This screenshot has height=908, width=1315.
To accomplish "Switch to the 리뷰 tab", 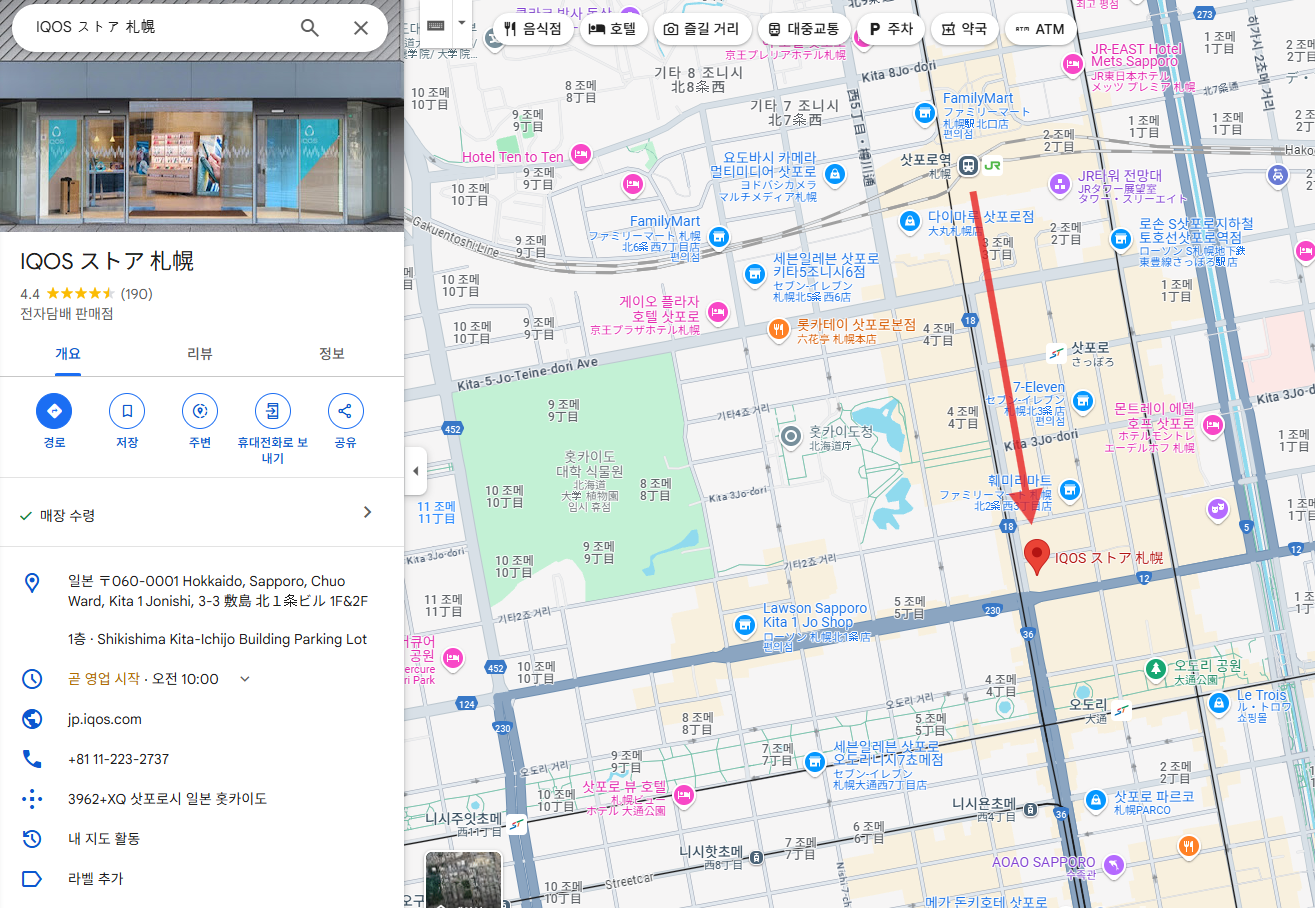I will click(x=200, y=353).
